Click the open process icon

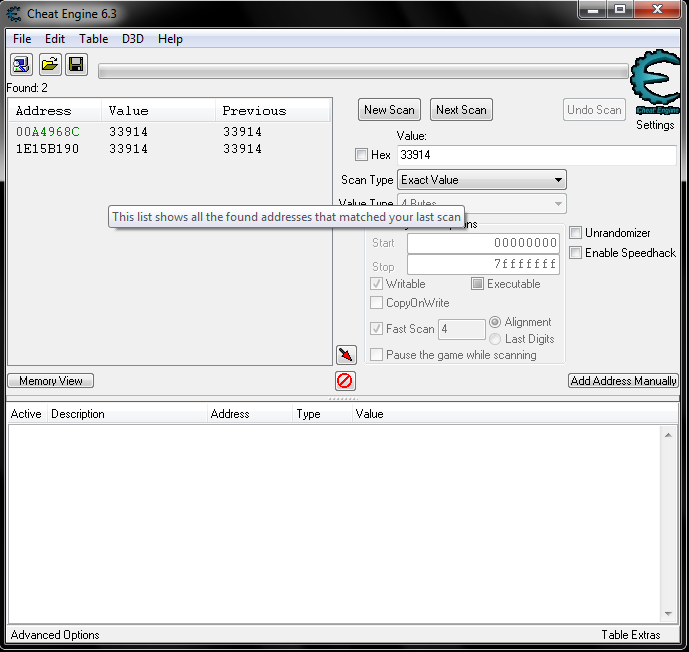point(21,65)
